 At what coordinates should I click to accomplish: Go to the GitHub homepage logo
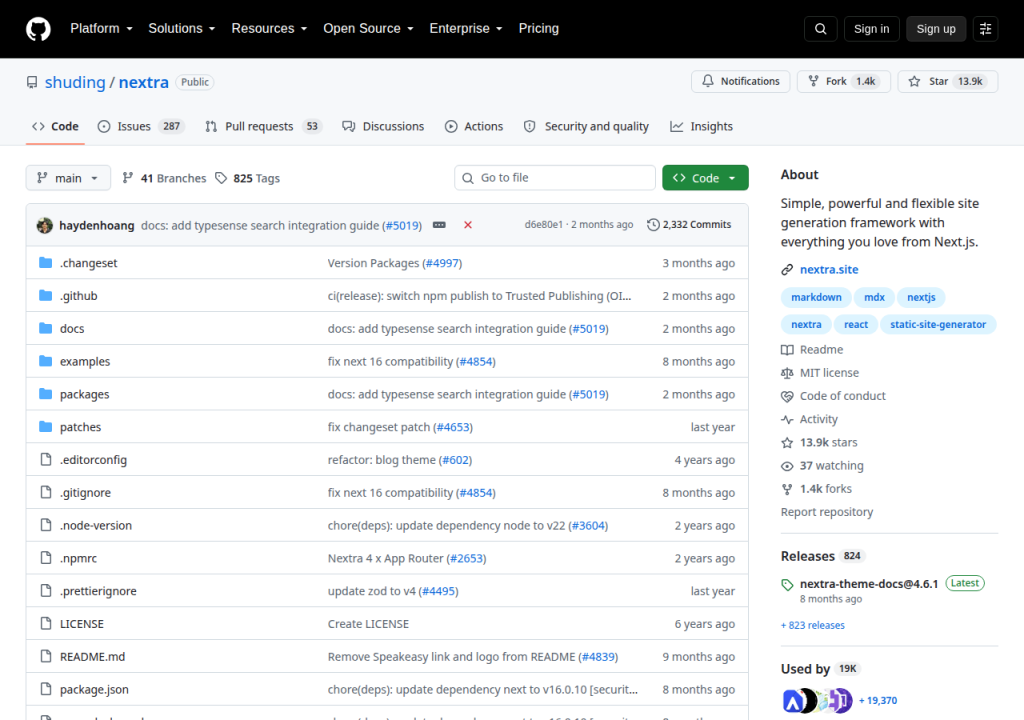click(38, 29)
